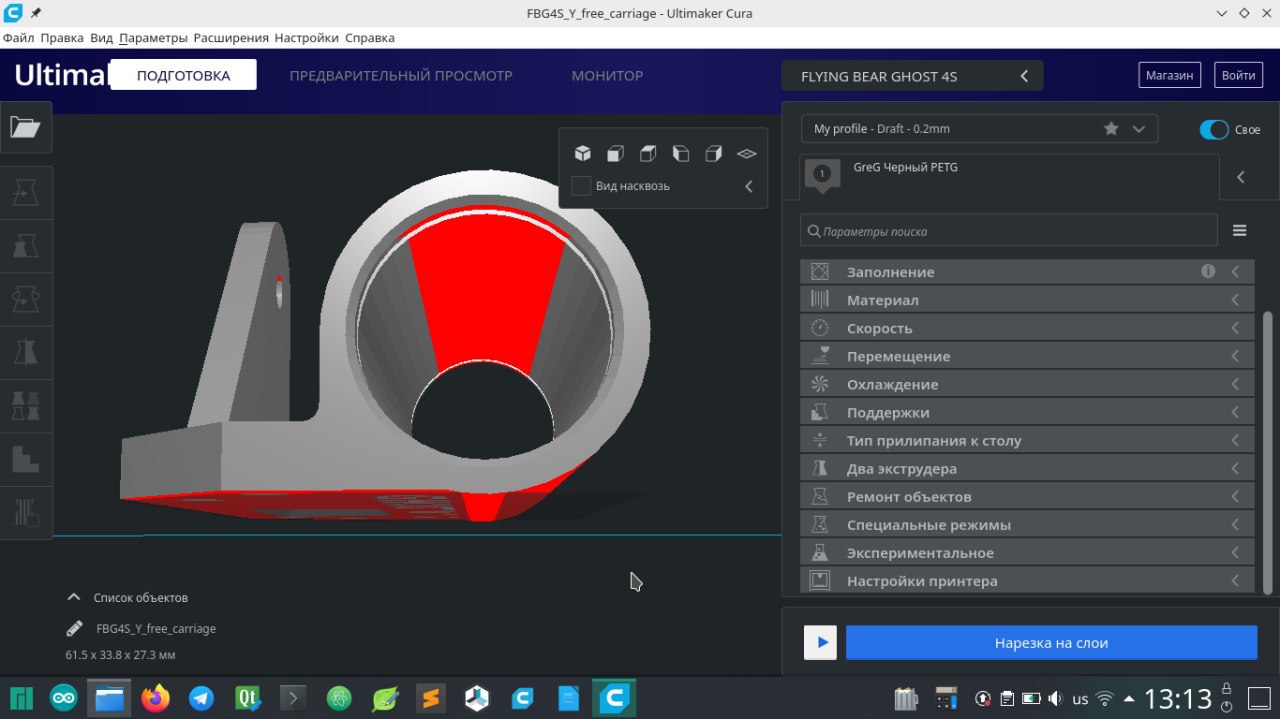The image size is (1280, 719).
Task: Expand the Поддержки settings category
Action: [1027, 412]
